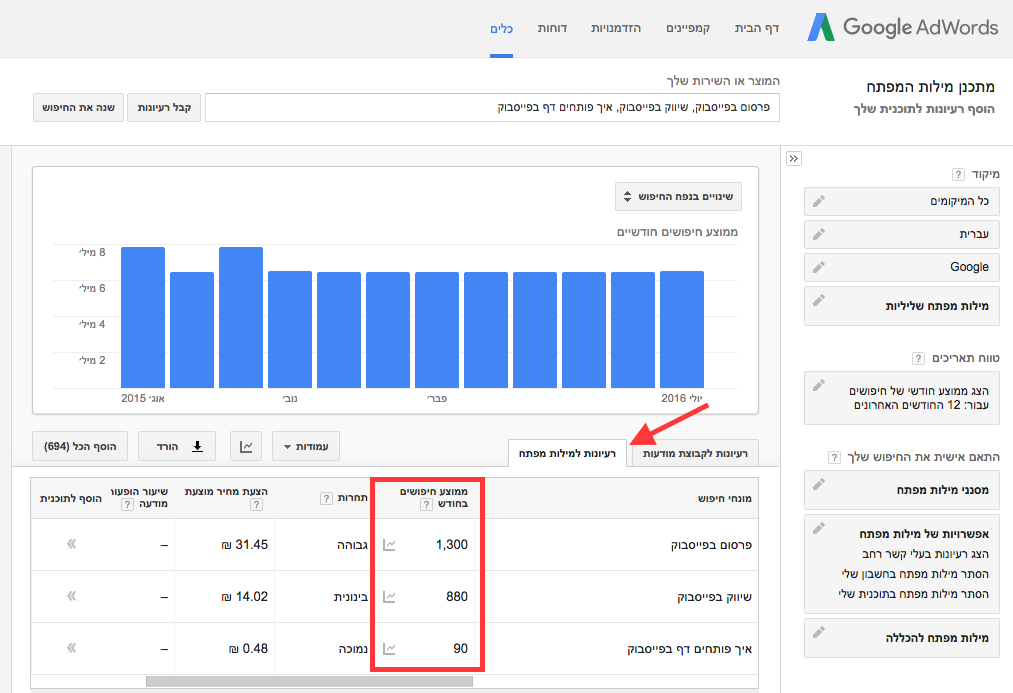Select the רעיונות למילות מפתח tab
Image resolution: width=1013 pixels, height=693 pixels.
tap(567, 453)
